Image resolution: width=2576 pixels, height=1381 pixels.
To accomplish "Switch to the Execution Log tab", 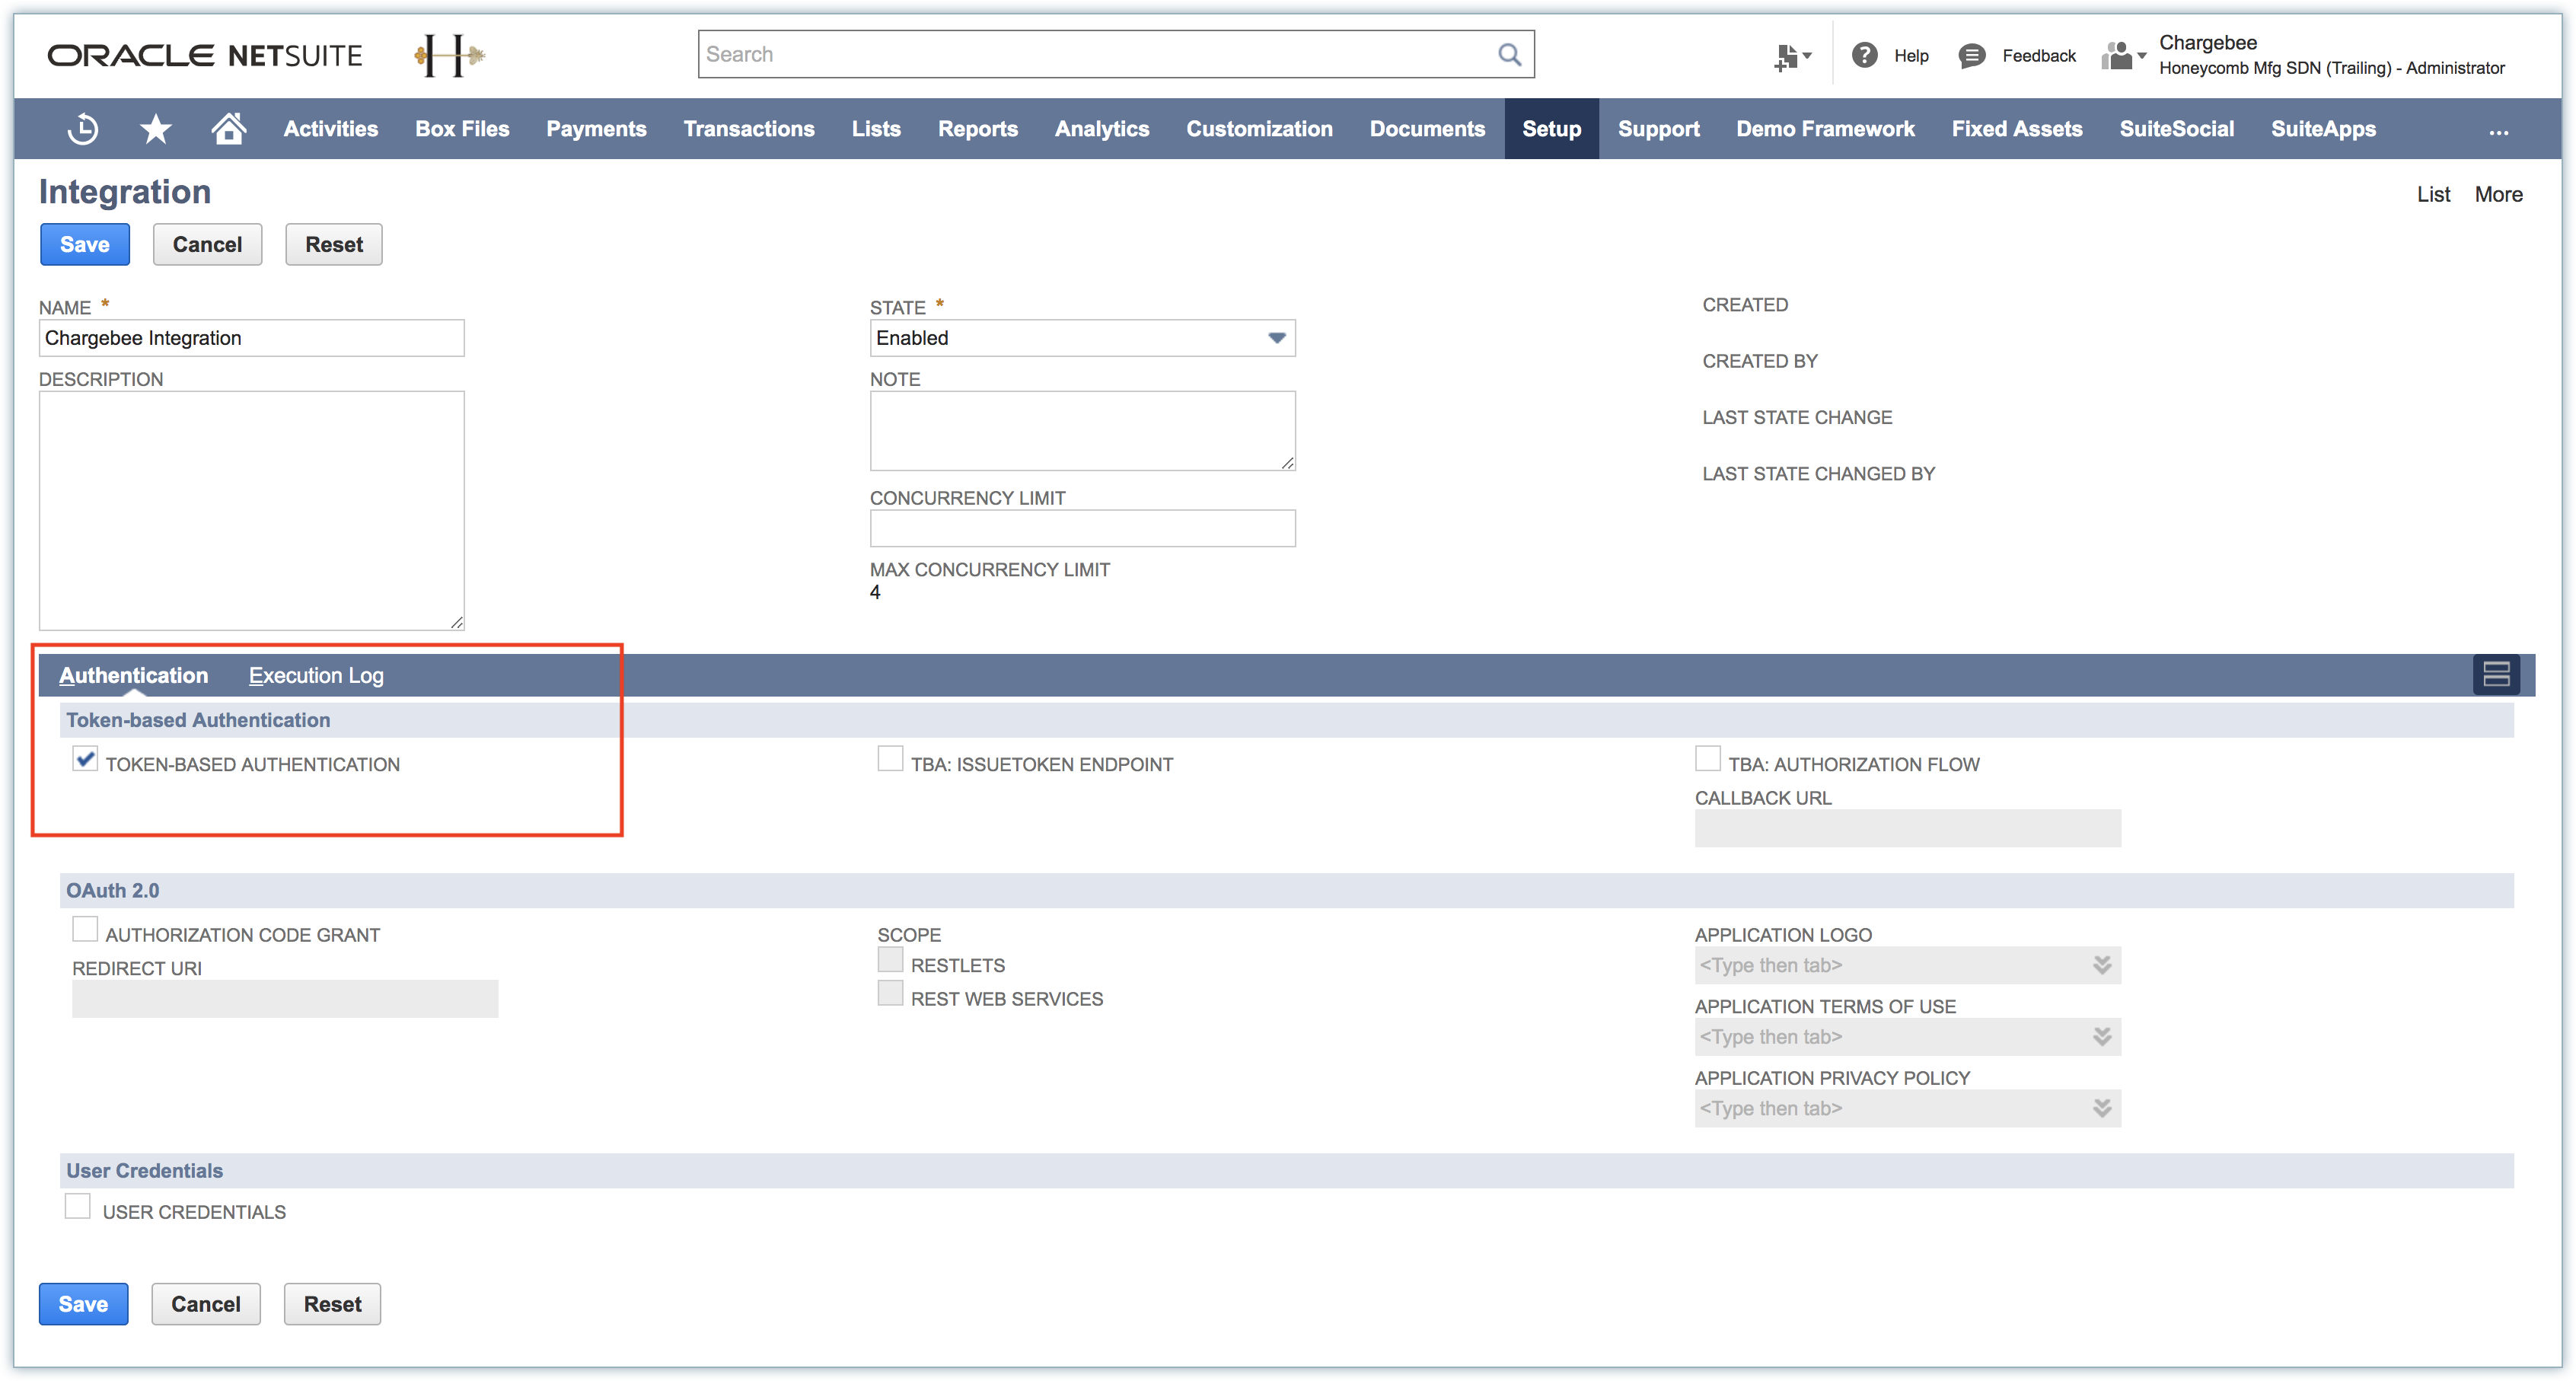I will (x=316, y=676).
